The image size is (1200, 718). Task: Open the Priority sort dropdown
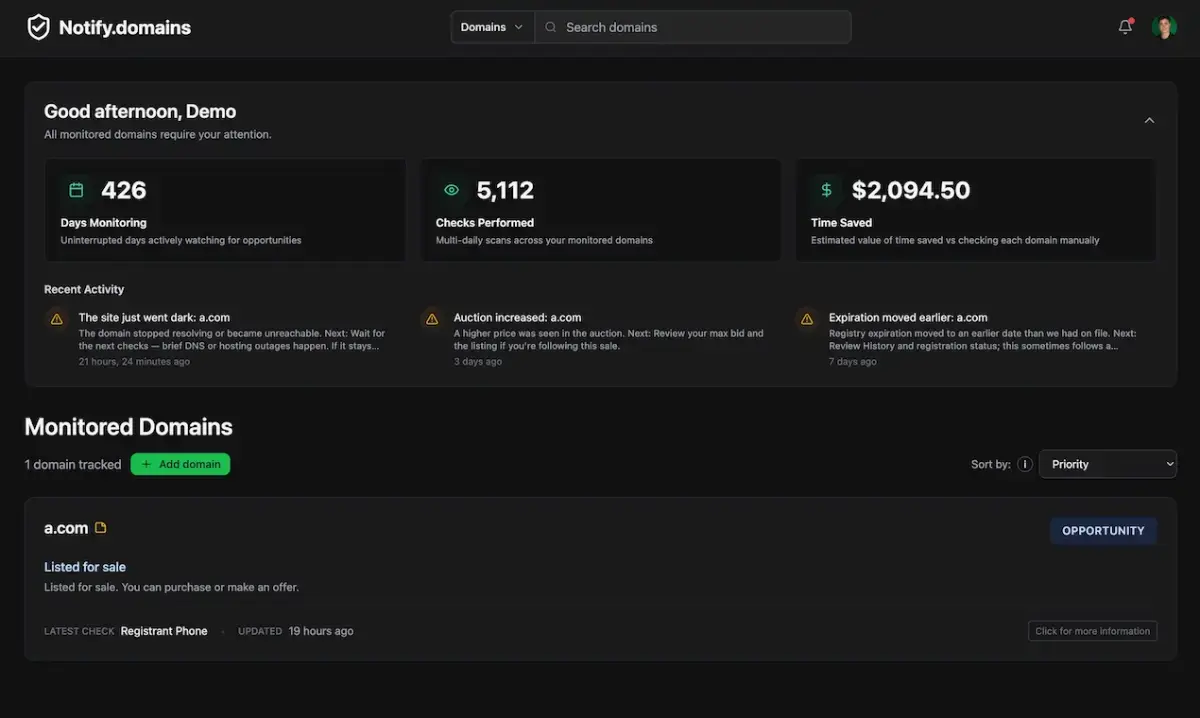tap(1108, 464)
